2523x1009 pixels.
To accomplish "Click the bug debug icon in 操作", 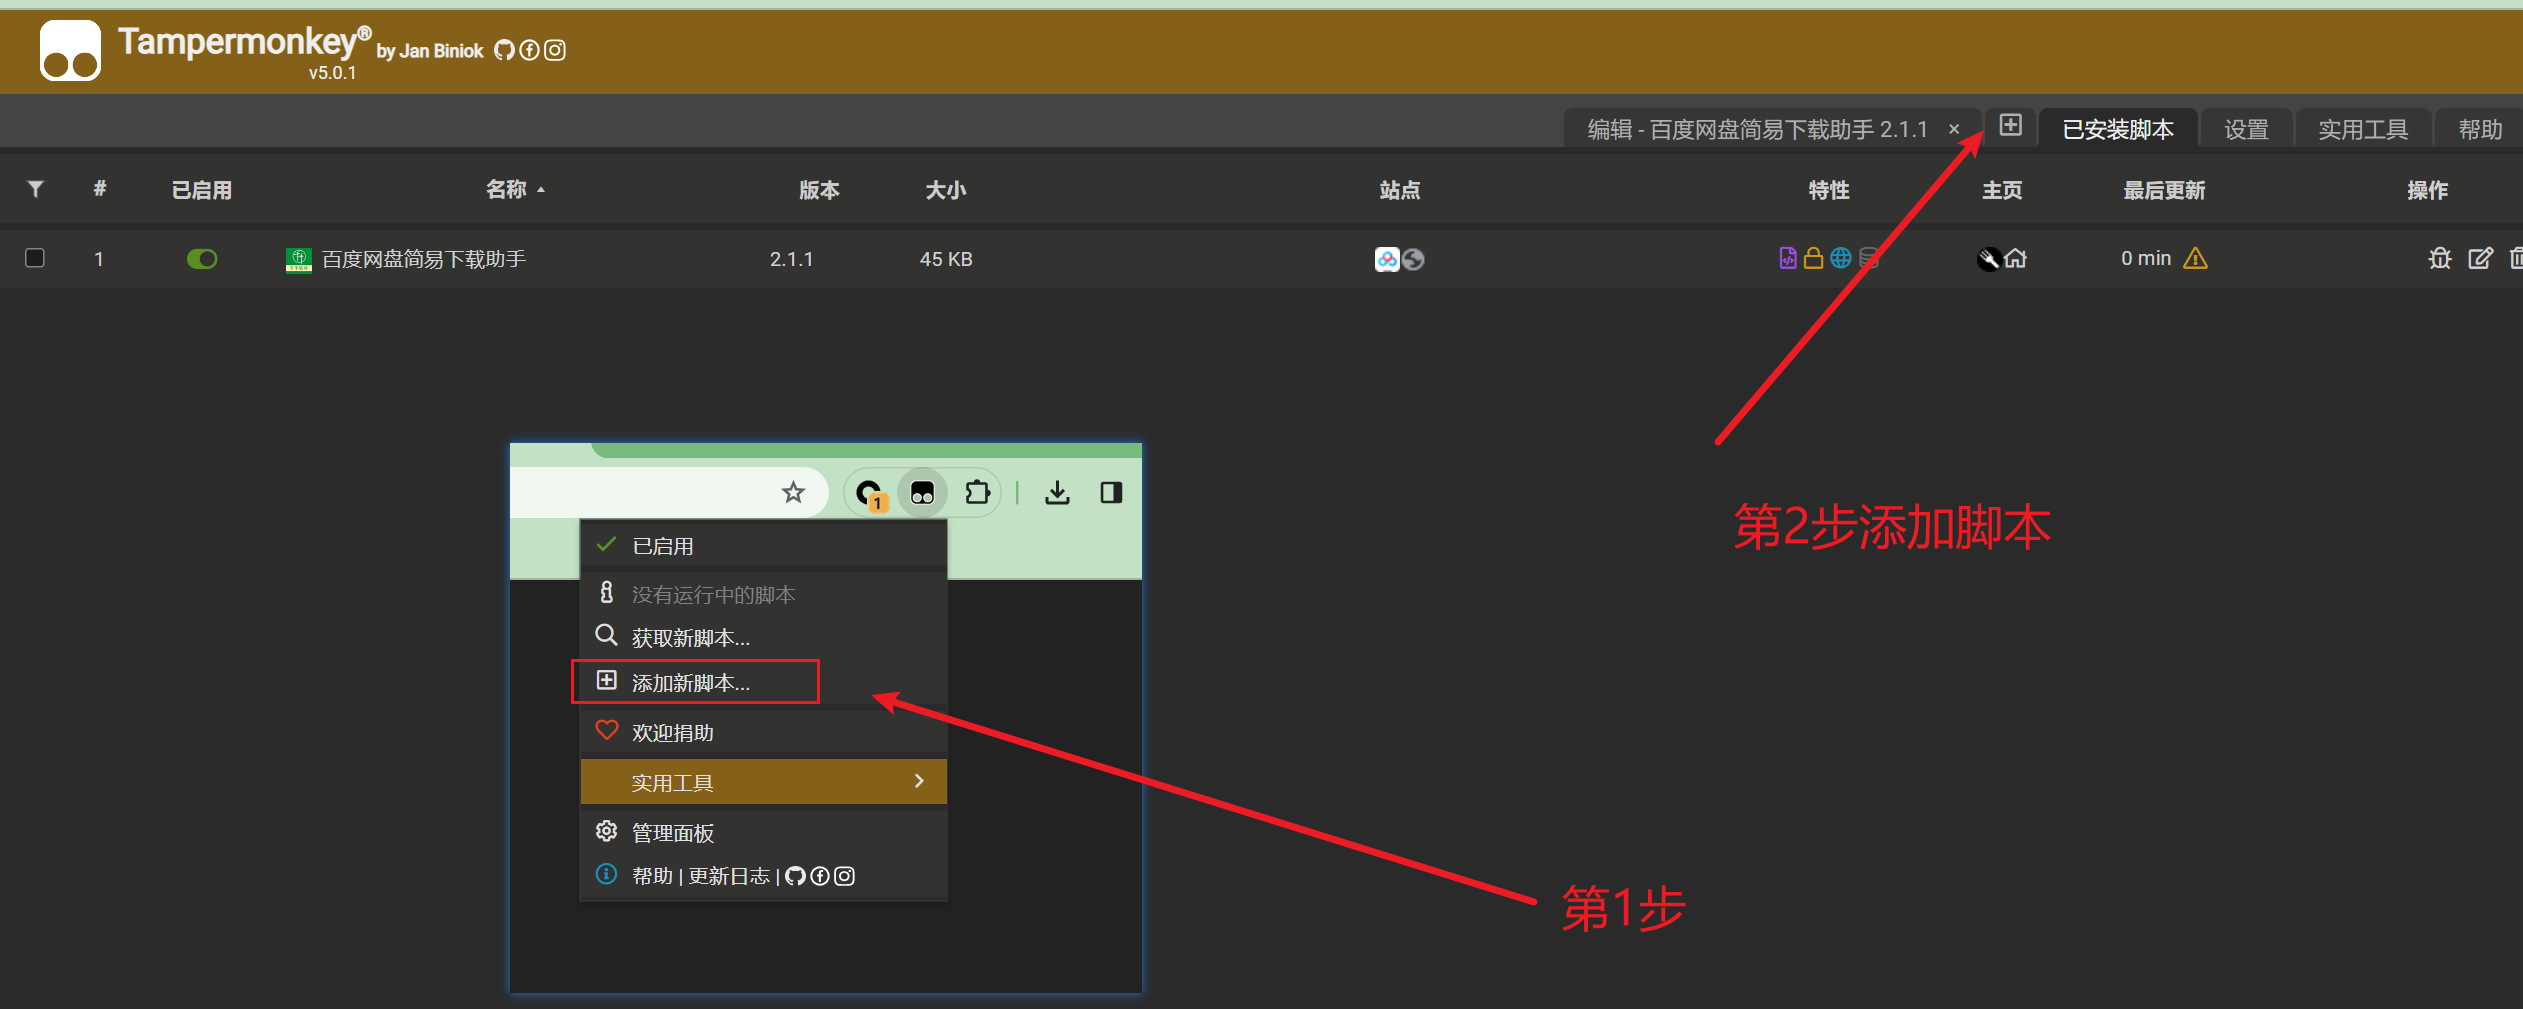I will coord(2440,258).
